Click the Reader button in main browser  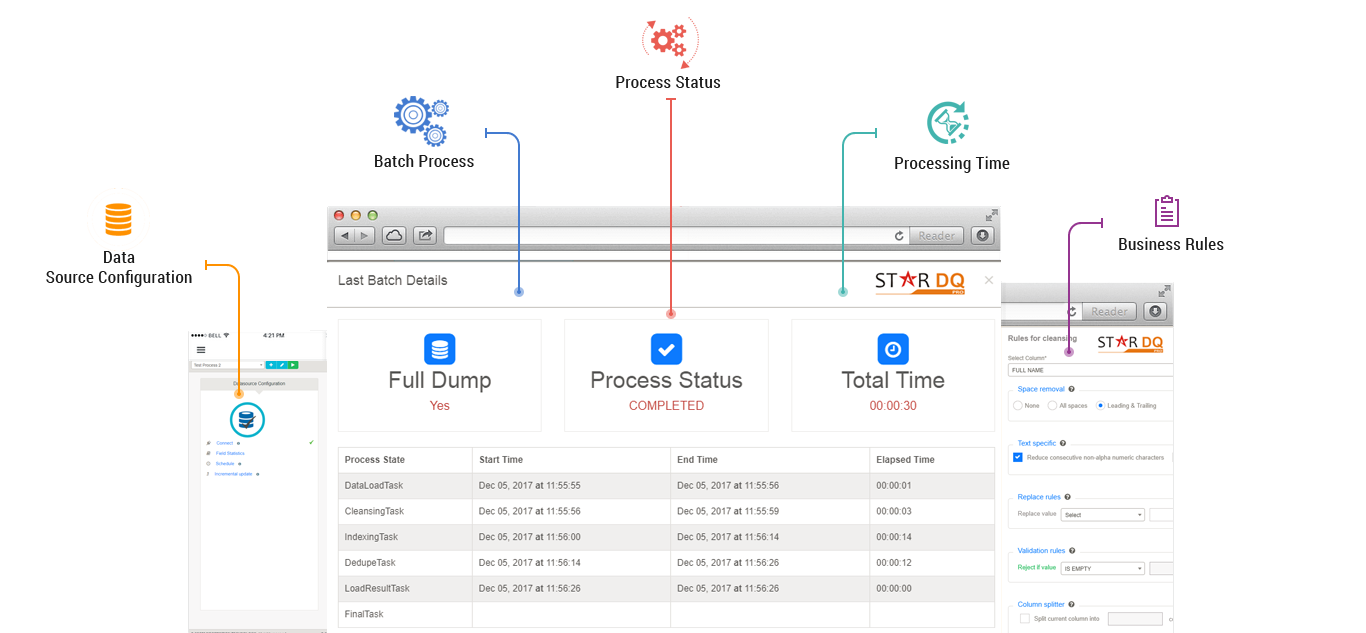point(936,236)
